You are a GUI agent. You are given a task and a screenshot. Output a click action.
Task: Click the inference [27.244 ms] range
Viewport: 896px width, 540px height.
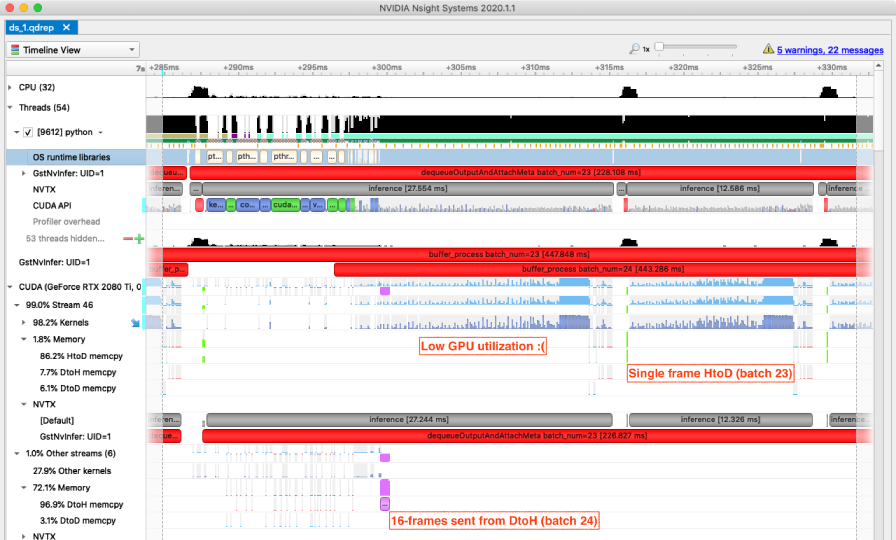tap(409, 420)
